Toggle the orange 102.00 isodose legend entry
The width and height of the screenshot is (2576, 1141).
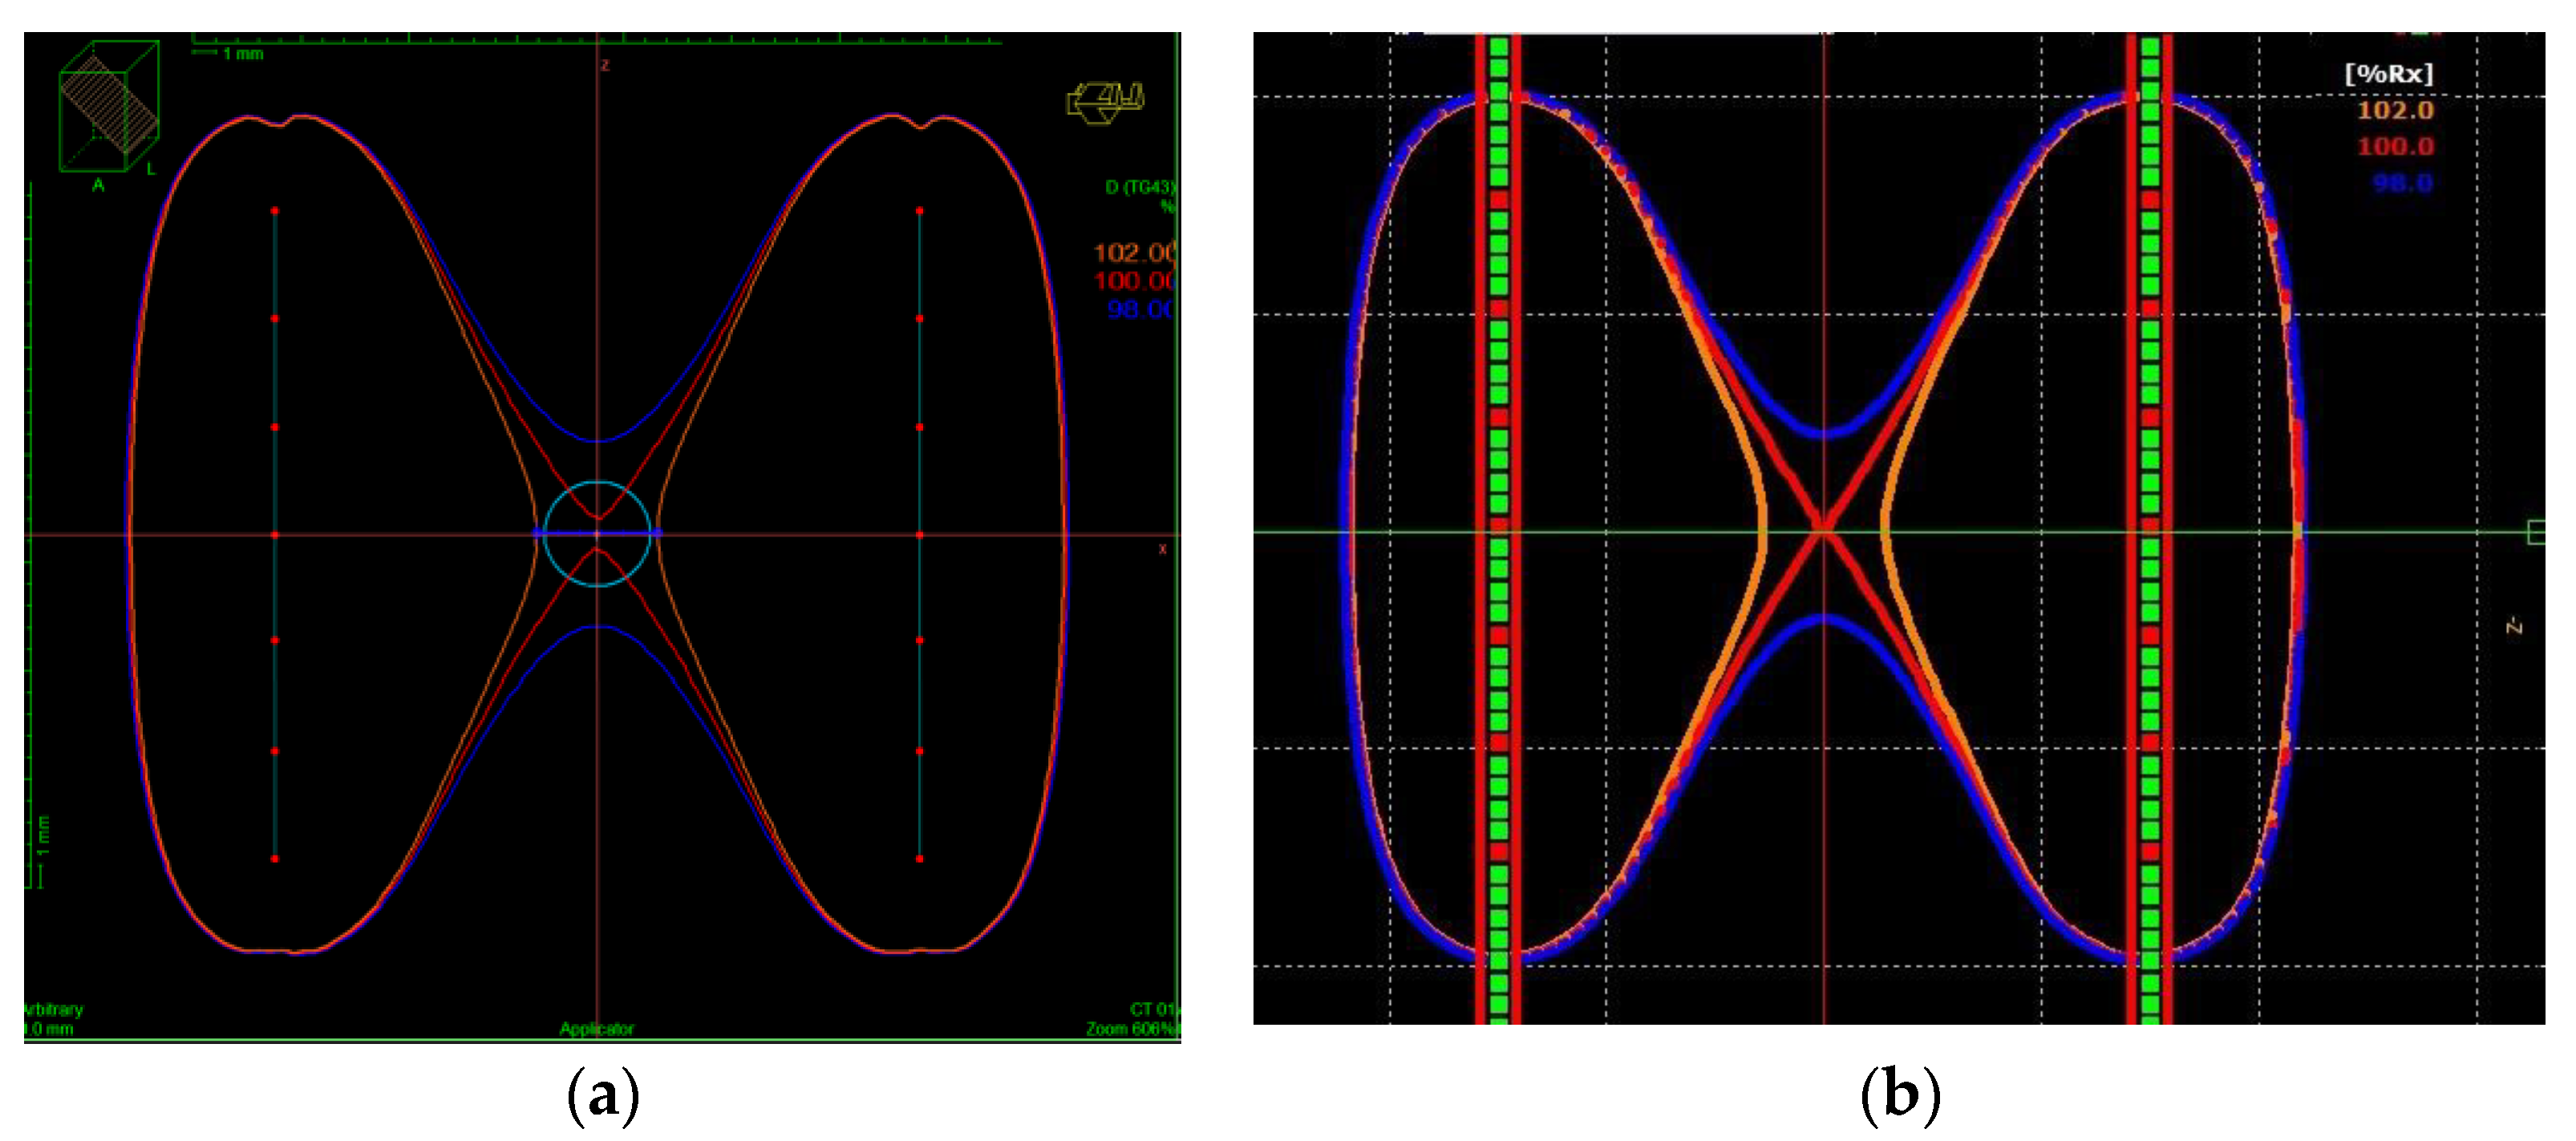tap(1134, 252)
